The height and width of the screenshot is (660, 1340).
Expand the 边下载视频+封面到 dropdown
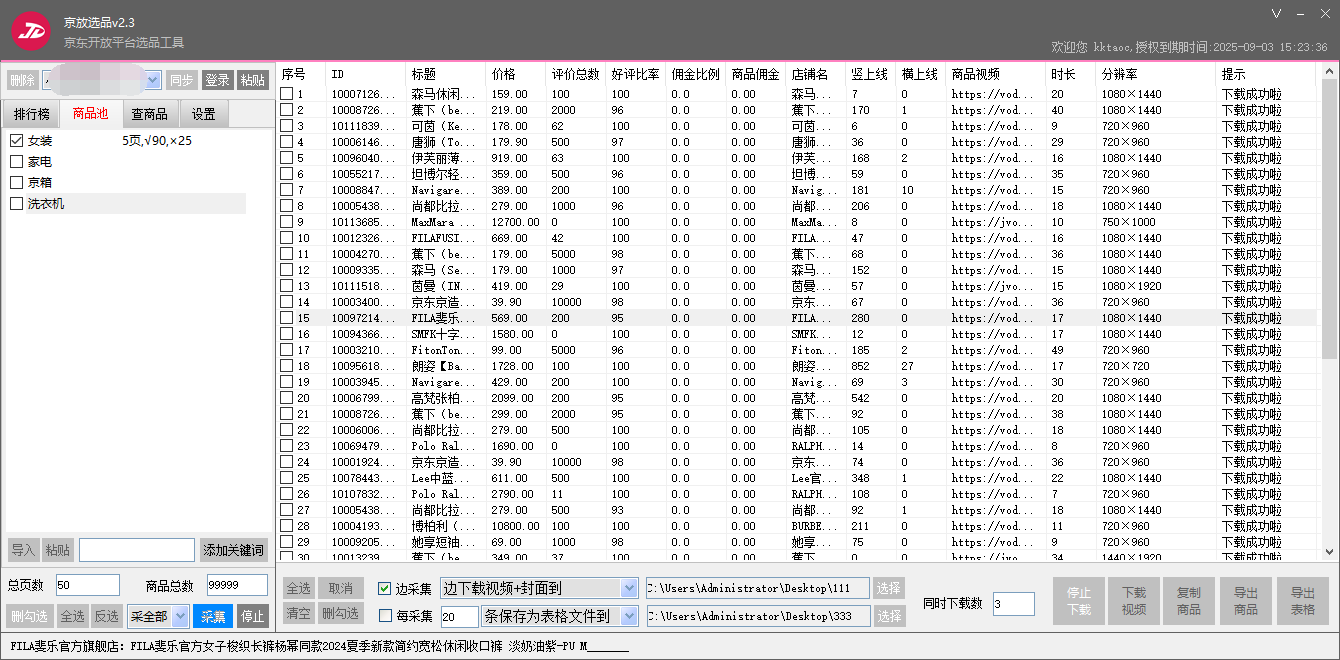[x=629, y=588]
